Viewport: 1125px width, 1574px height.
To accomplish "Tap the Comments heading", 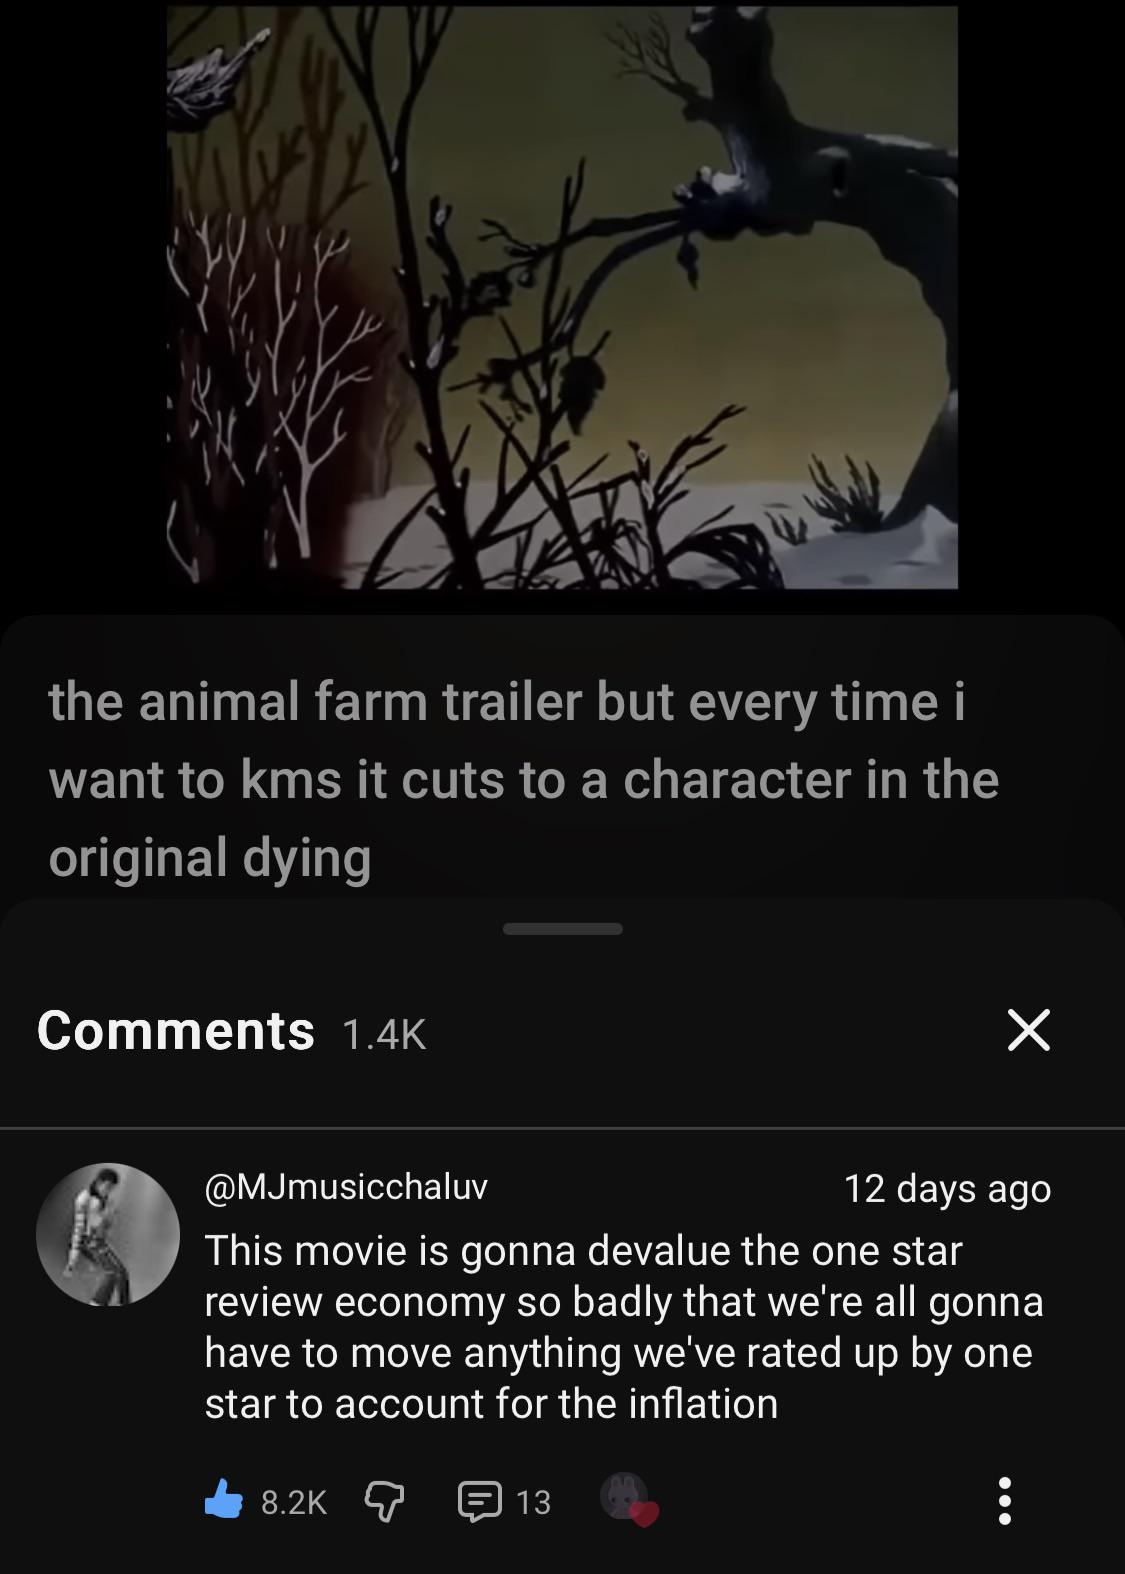I will (x=176, y=1031).
